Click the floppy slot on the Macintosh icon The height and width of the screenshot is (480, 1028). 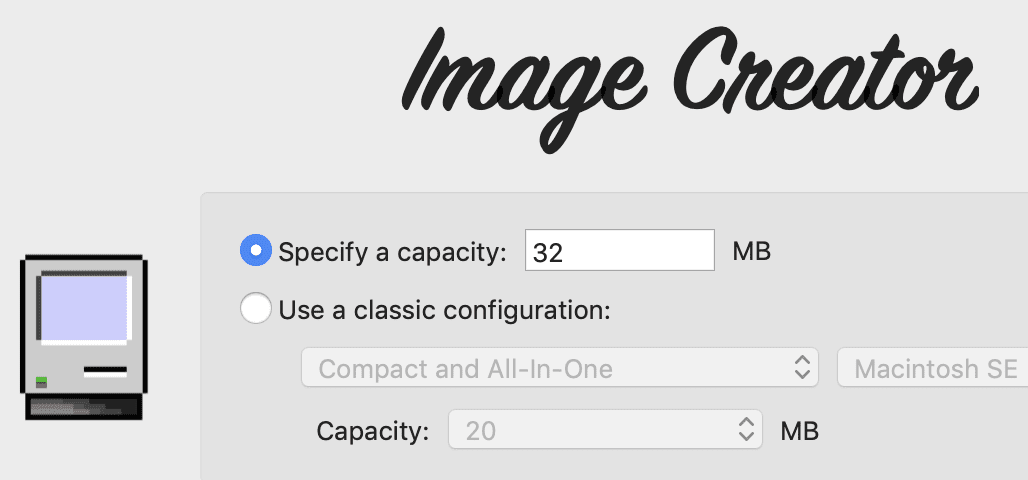click(105, 372)
